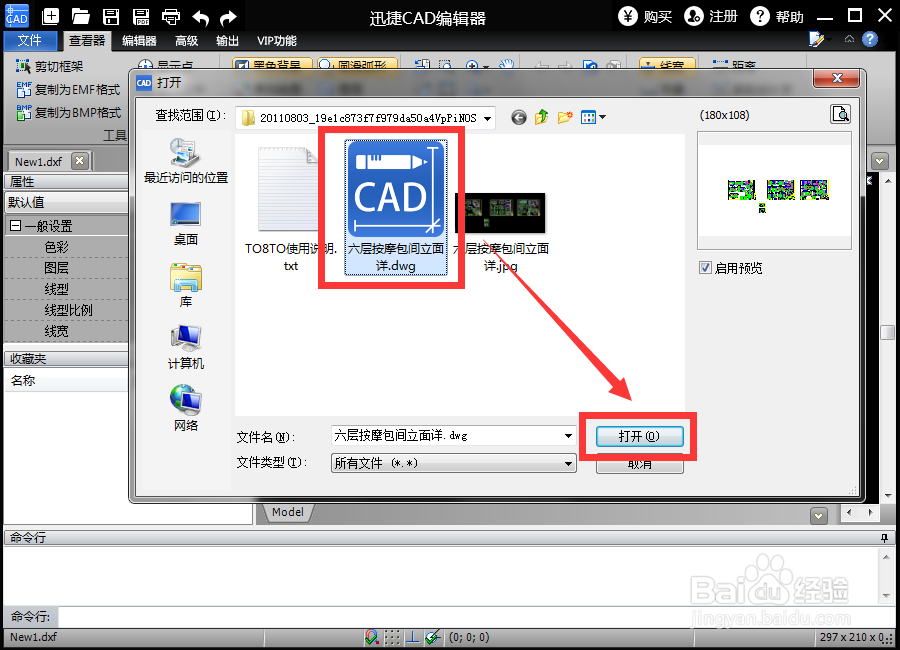Image resolution: width=900 pixels, height=650 pixels.
Task: Pin the 命令行 panel
Action: (885, 538)
